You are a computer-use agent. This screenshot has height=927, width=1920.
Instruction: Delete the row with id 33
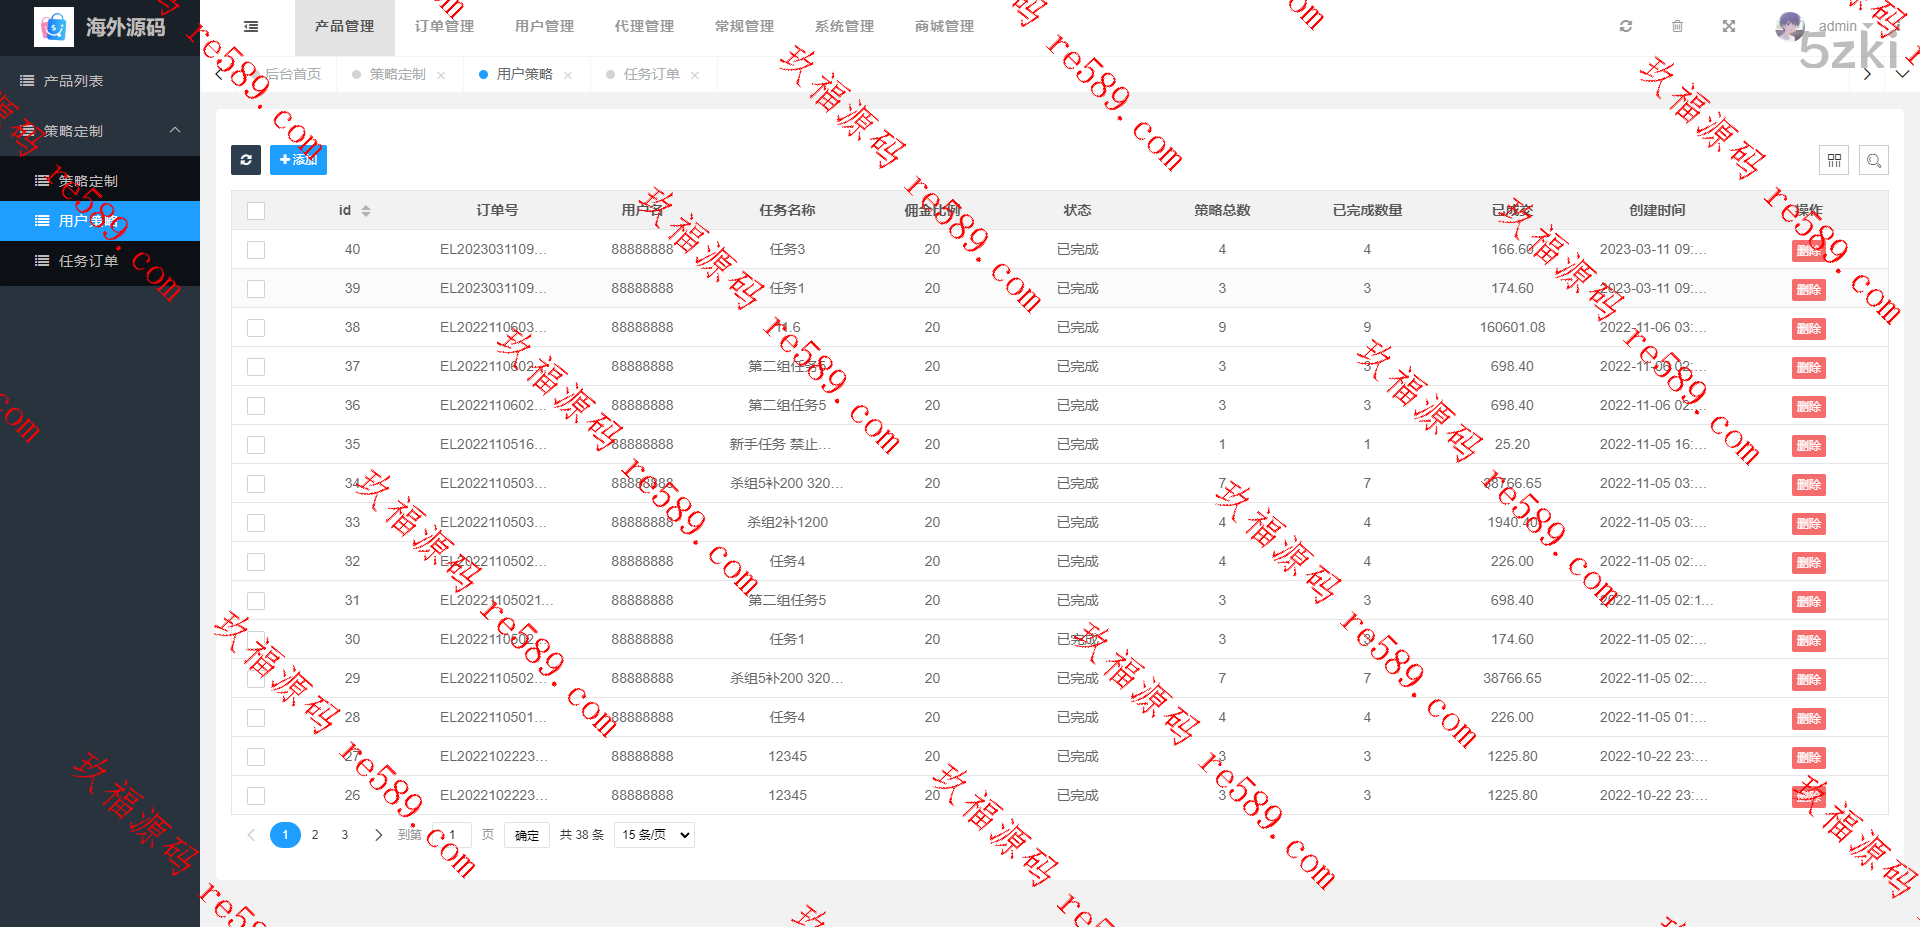click(1808, 524)
